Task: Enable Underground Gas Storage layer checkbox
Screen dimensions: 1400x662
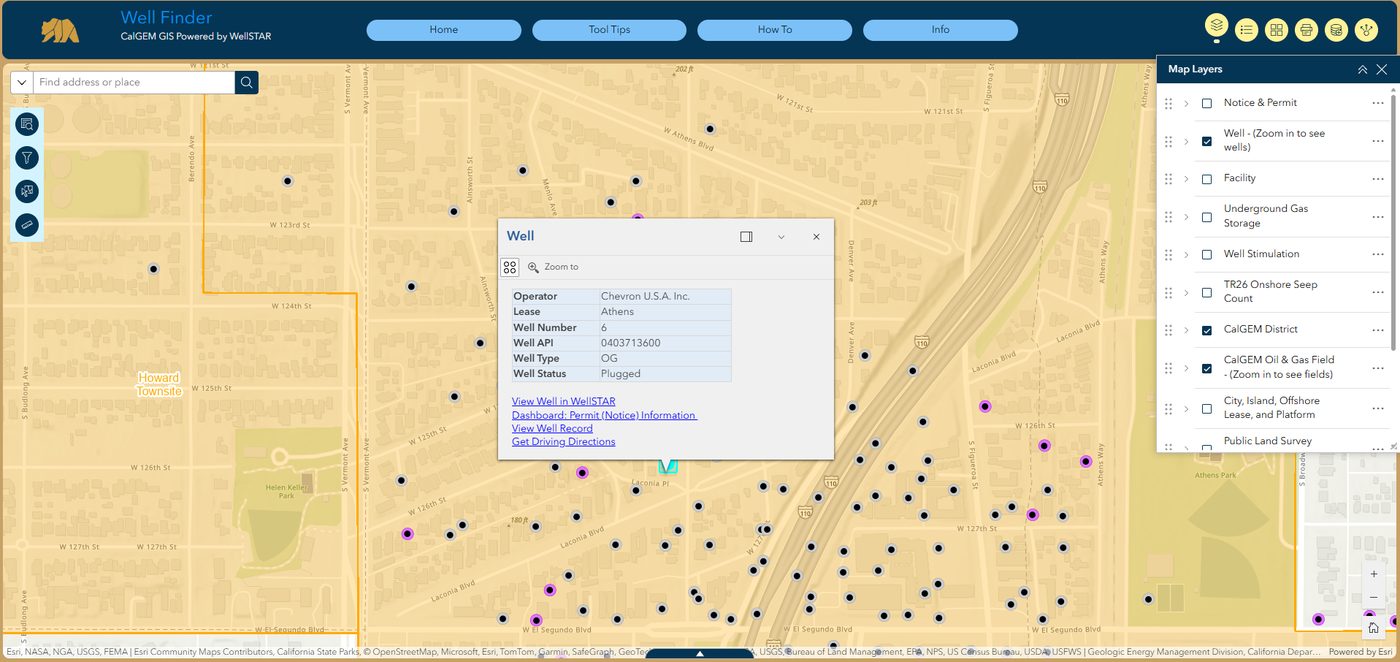Action: pyautogui.click(x=1207, y=217)
